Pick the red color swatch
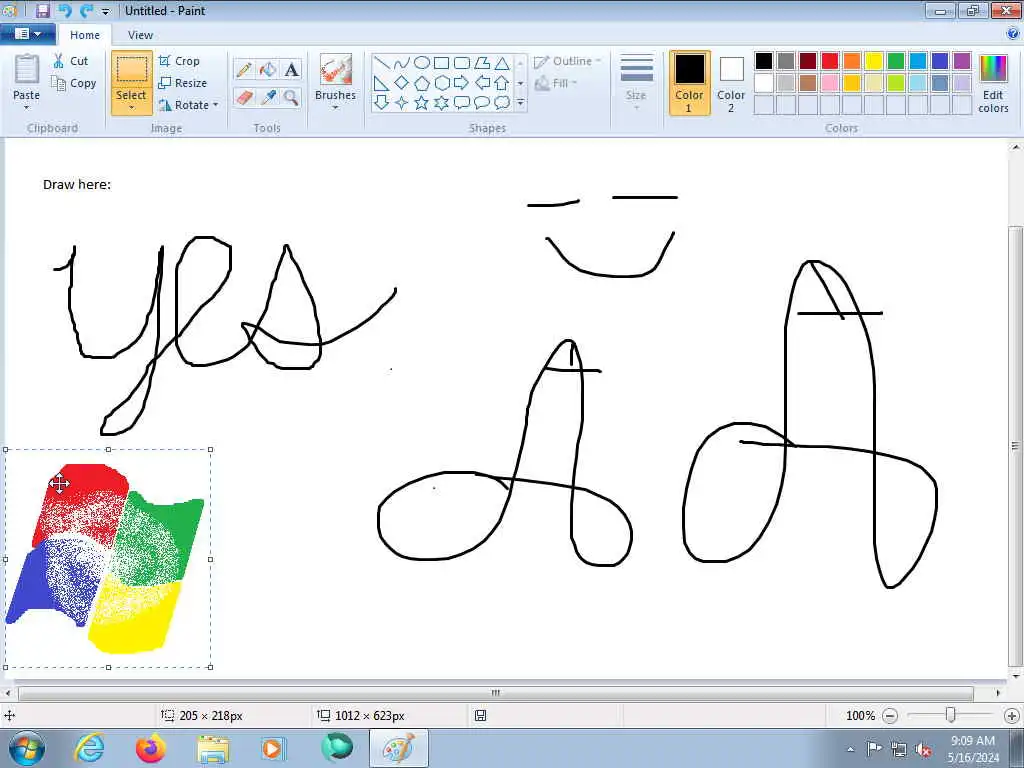Image resolution: width=1024 pixels, height=768 pixels. point(830,61)
